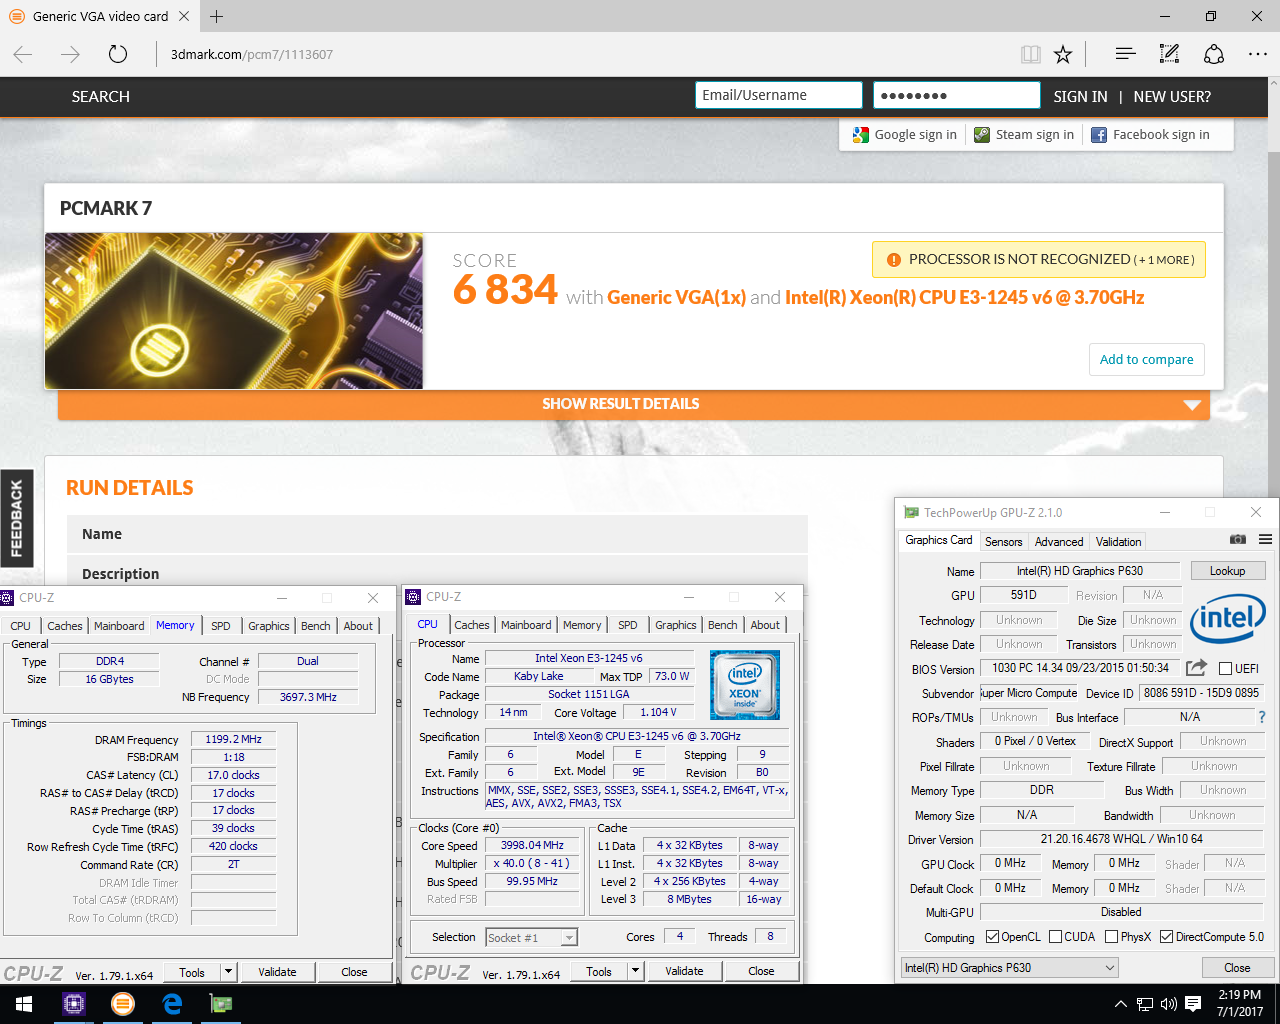Open Make a Web Note pen icon
Image resolution: width=1280 pixels, height=1024 pixels.
[x=1169, y=54]
